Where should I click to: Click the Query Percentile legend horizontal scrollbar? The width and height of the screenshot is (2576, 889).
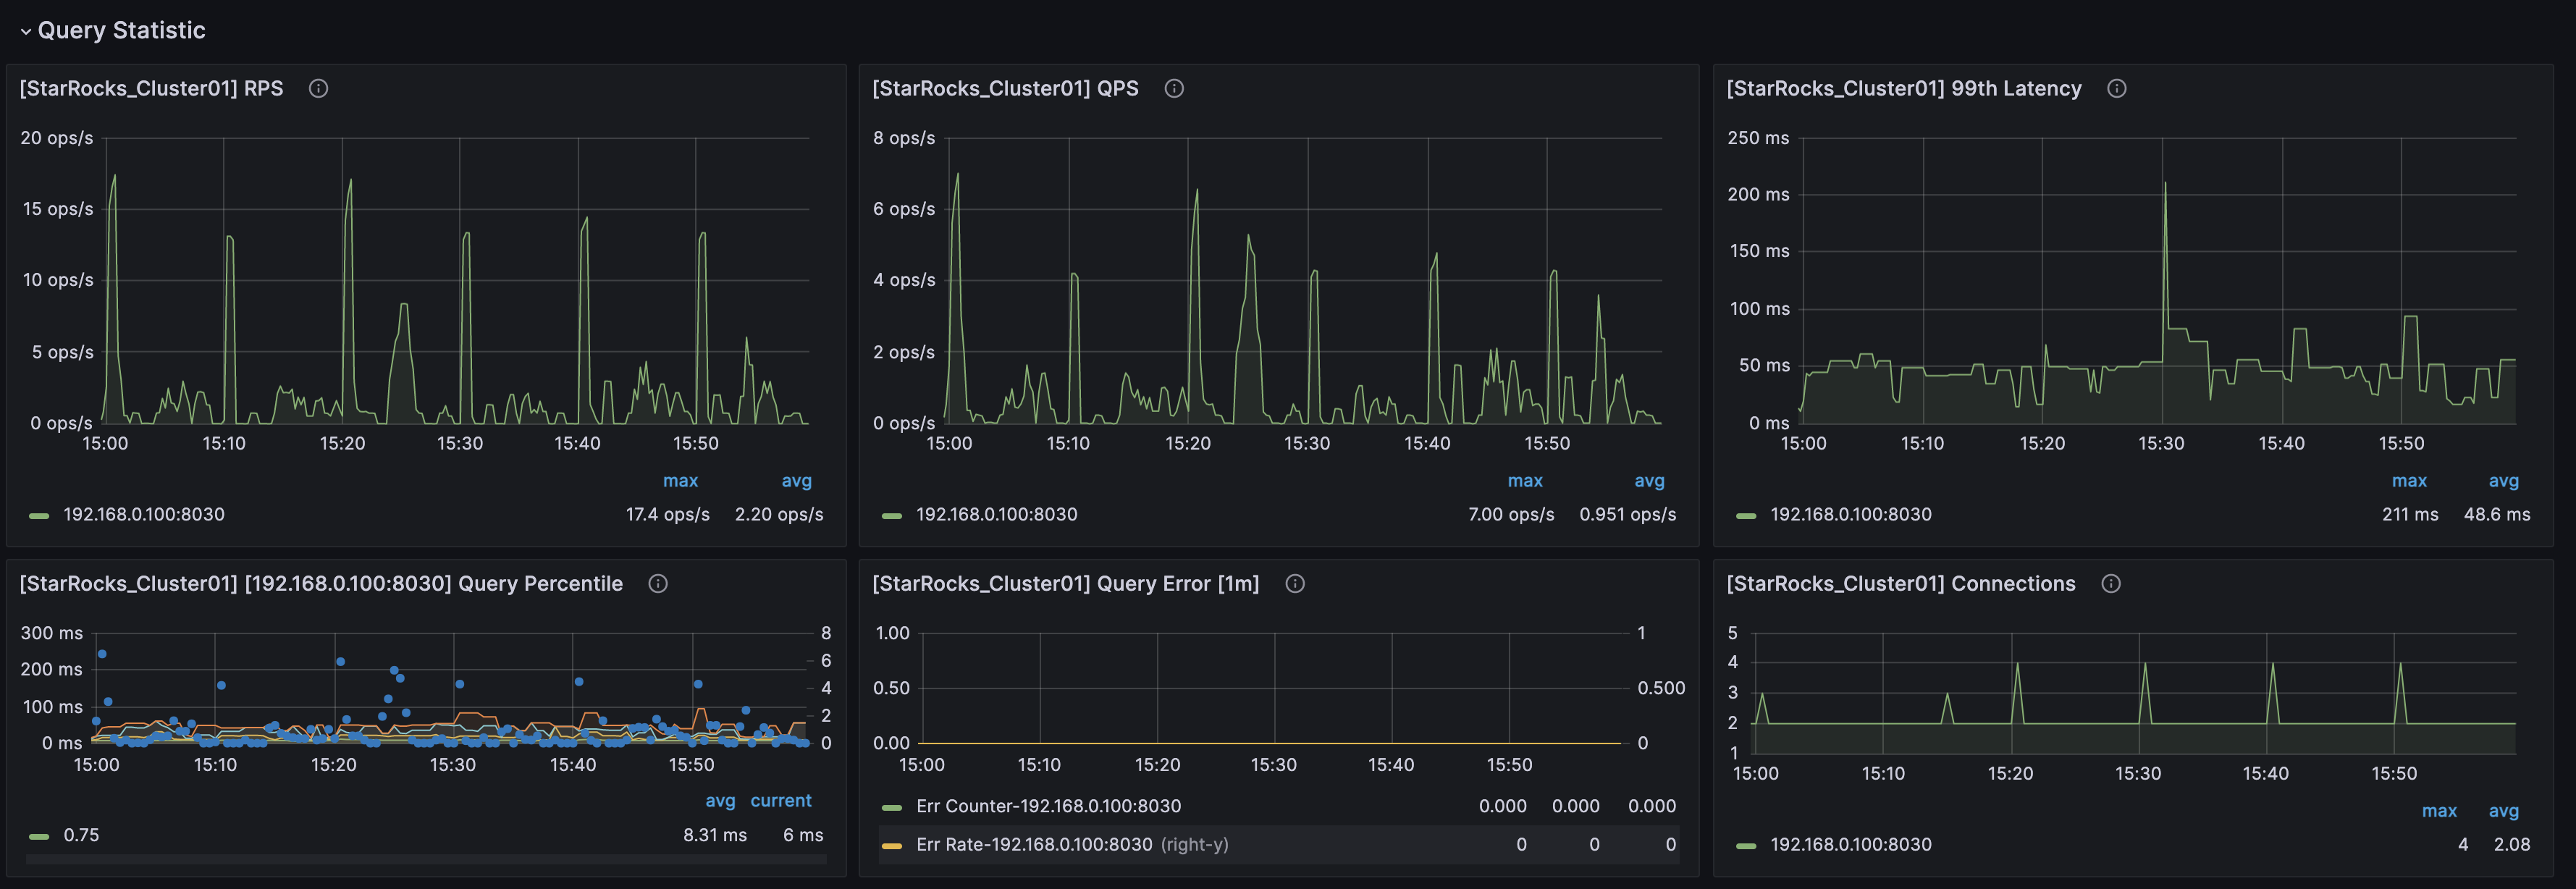(x=426, y=859)
